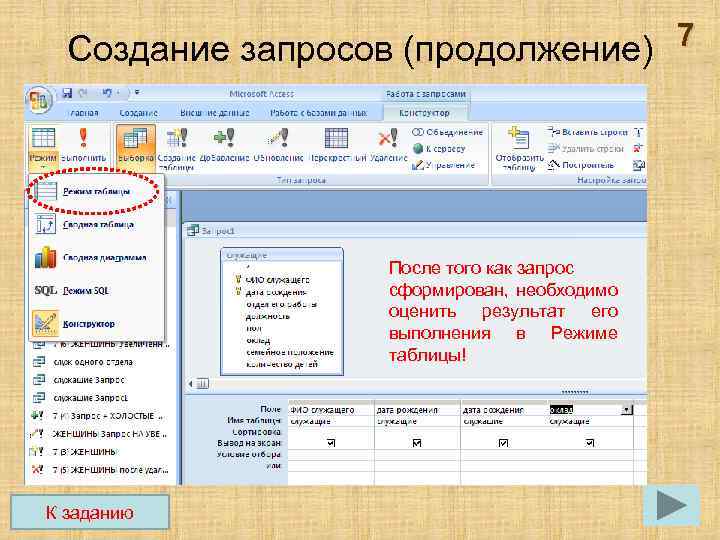Viewport: 720px width, 540px height.
Task: Select 'семейное положение' field in table box
Action: point(290,352)
